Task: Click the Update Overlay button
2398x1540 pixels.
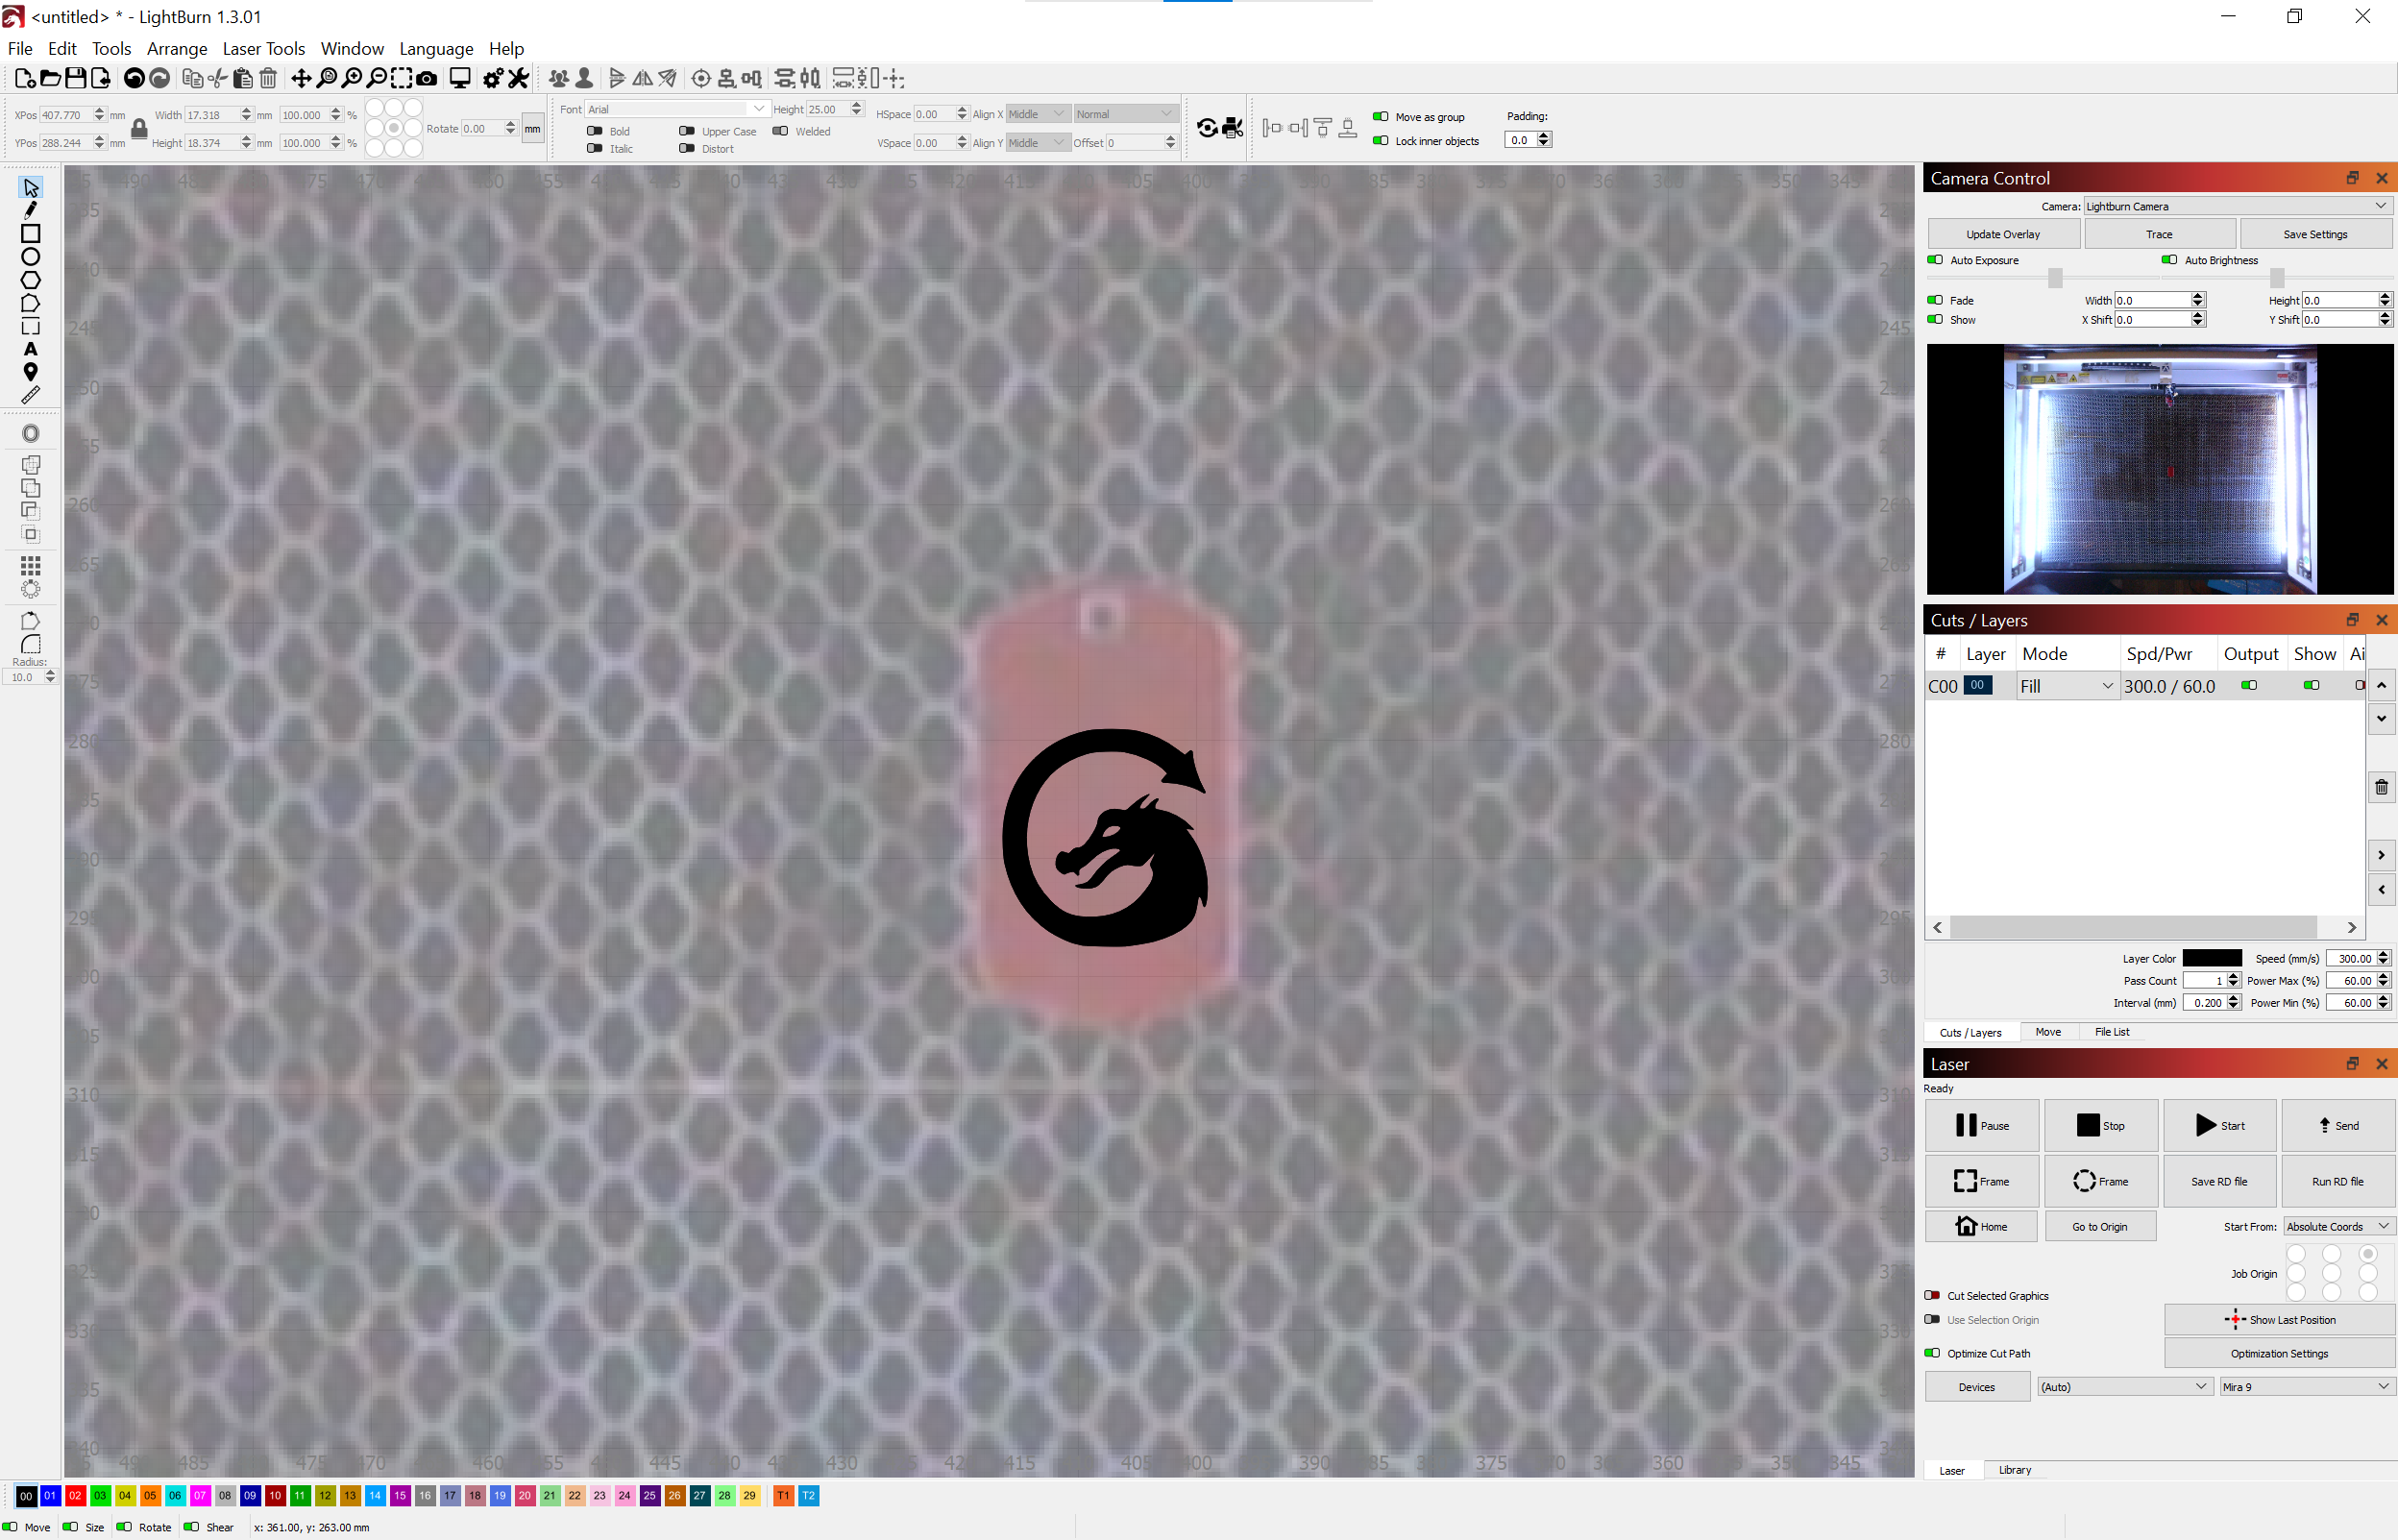Action: (x=2002, y=234)
